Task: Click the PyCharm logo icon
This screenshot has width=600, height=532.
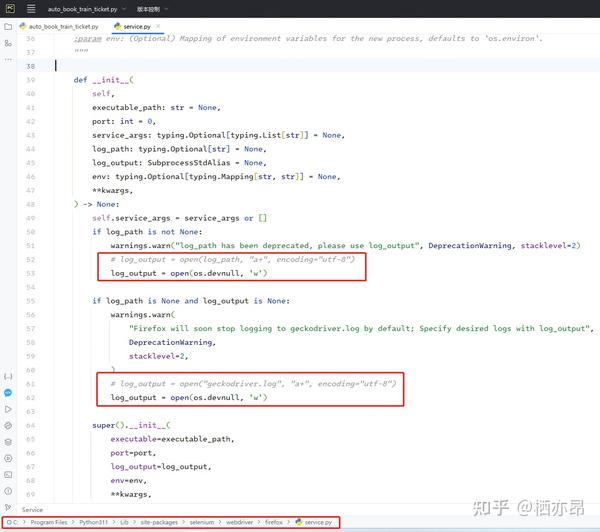Action: tap(10, 8)
